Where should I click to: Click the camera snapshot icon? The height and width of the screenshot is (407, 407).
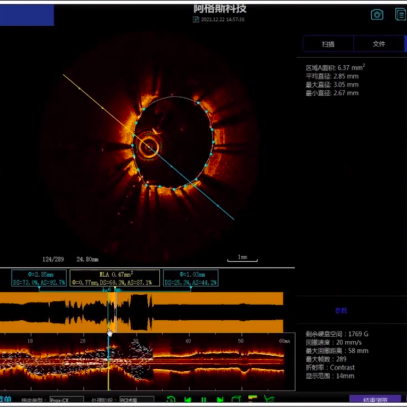pyautogui.click(x=377, y=15)
